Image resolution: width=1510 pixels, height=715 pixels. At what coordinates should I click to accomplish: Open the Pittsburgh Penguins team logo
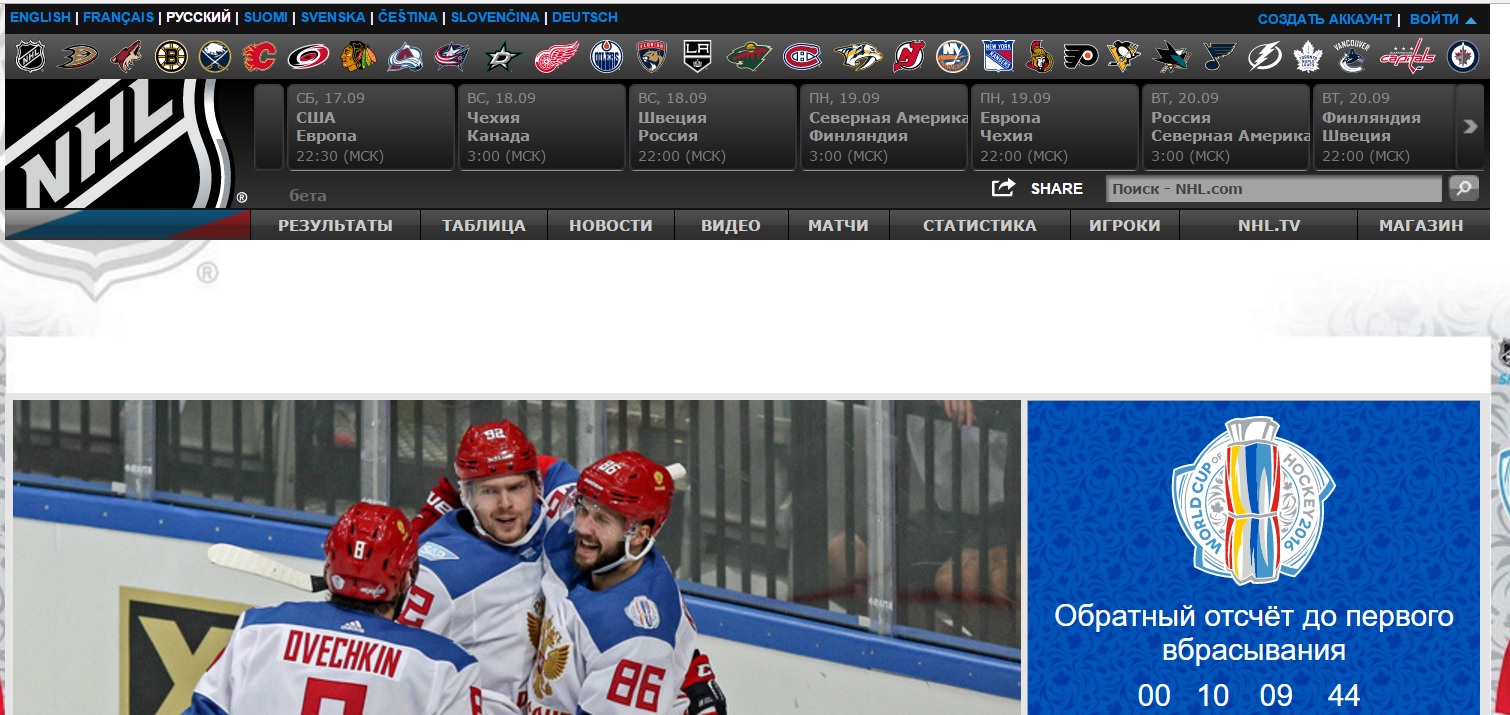(x=1124, y=57)
